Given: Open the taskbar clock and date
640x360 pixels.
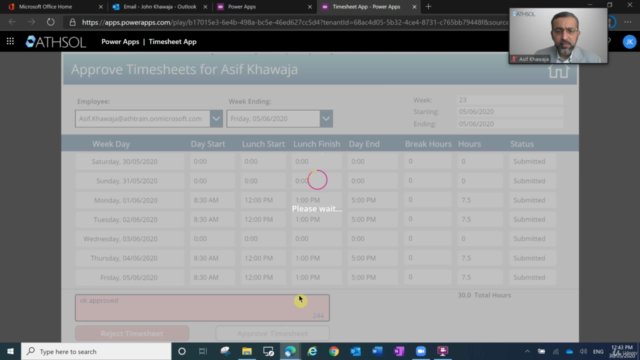Looking at the screenshot, I should pyautogui.click(x=622, y=351).
